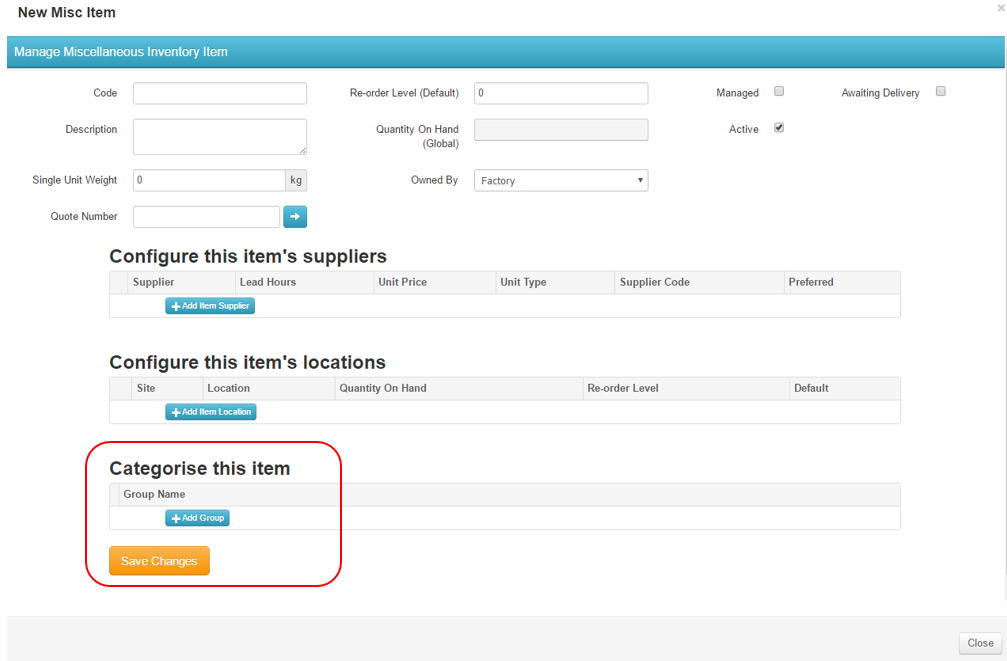This screenshot has height=661, width=1007.
Task: Enable the Awaiting Delivery checkbox
Action: coord(941,91)
